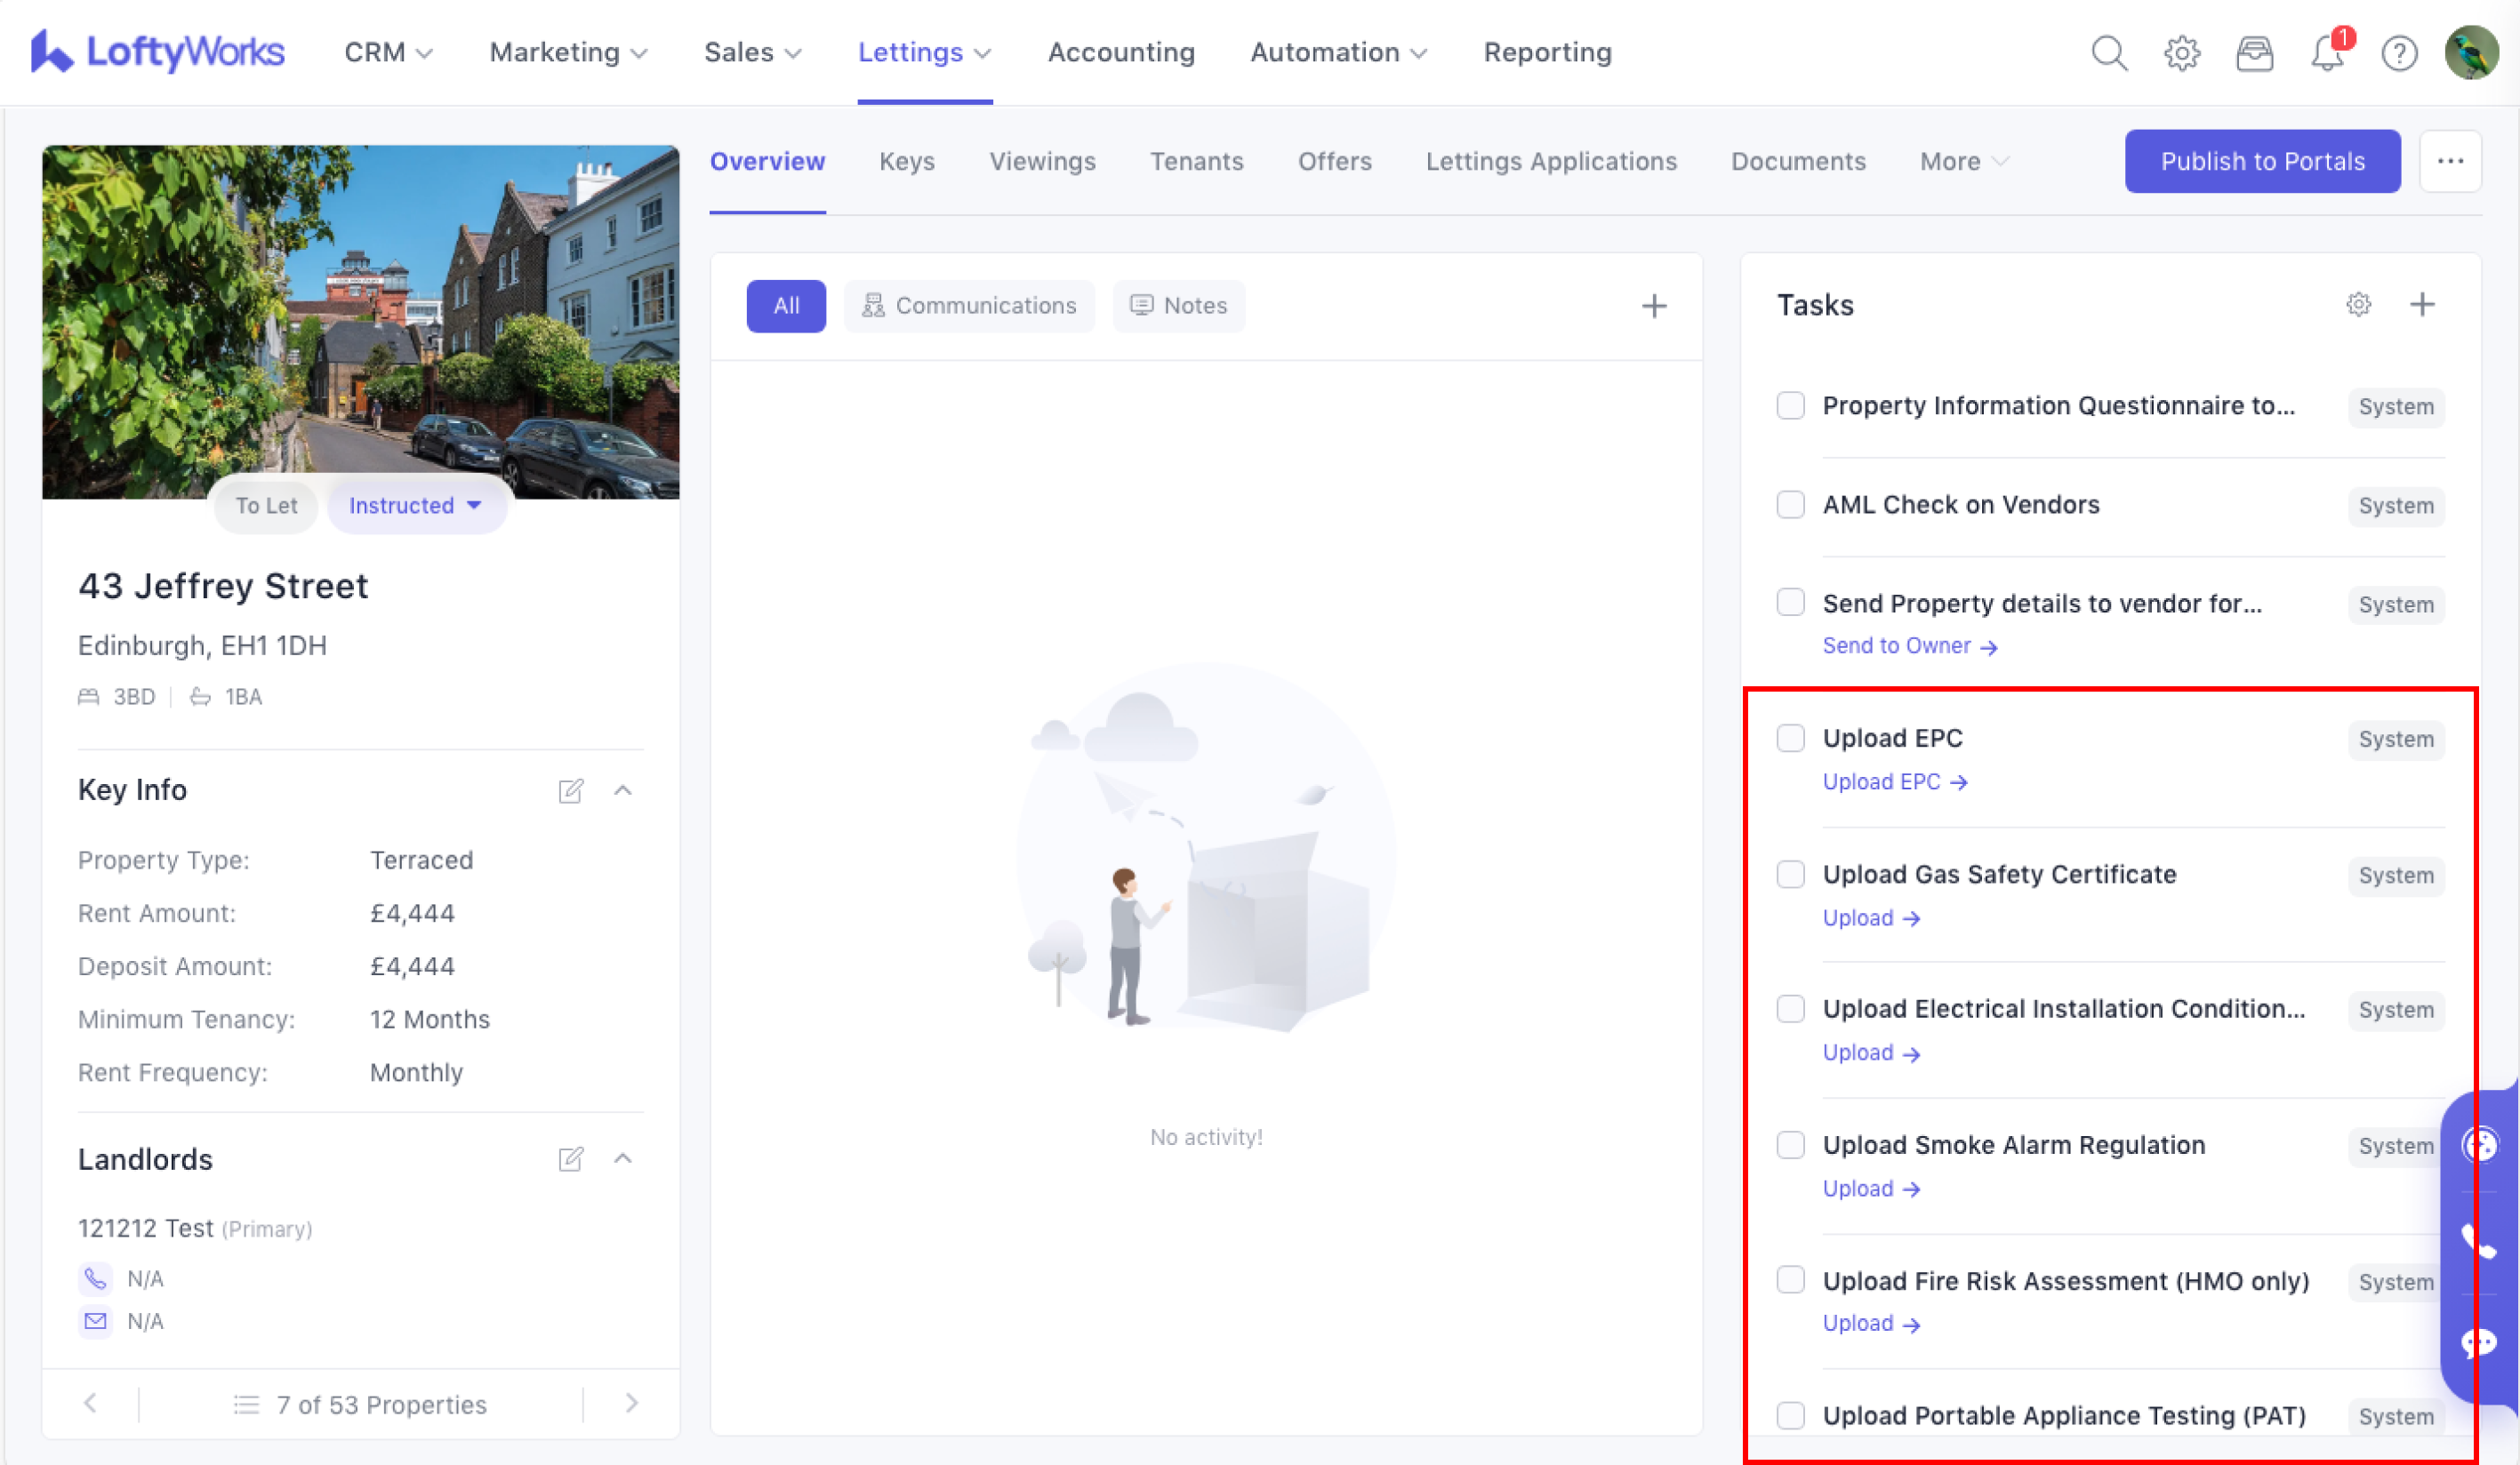
Task: Open the Accounting menu item
Action: point(1121,53)
